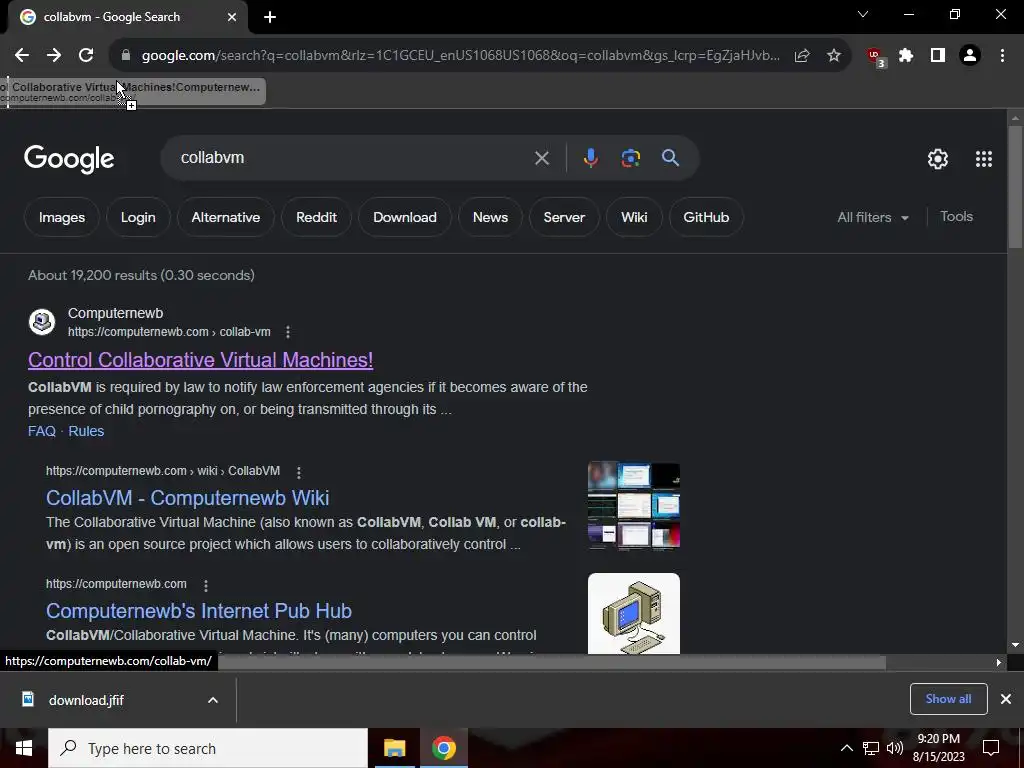View site information via the lock icon
1024x768 pixels.
(x=125, y=56)
